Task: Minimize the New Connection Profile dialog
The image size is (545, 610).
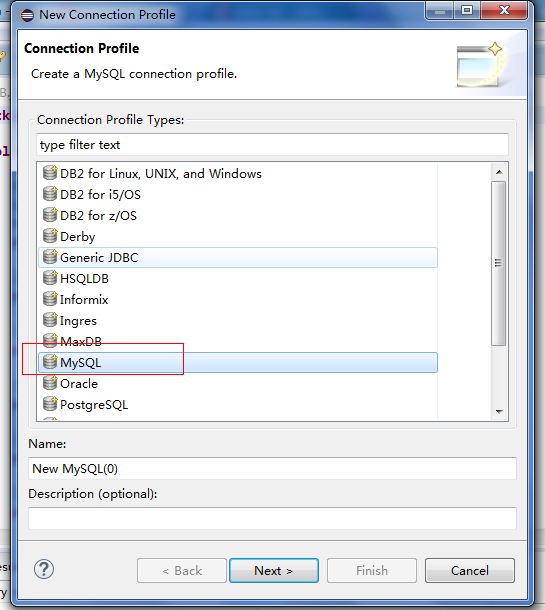Action: tap(440, 11)
